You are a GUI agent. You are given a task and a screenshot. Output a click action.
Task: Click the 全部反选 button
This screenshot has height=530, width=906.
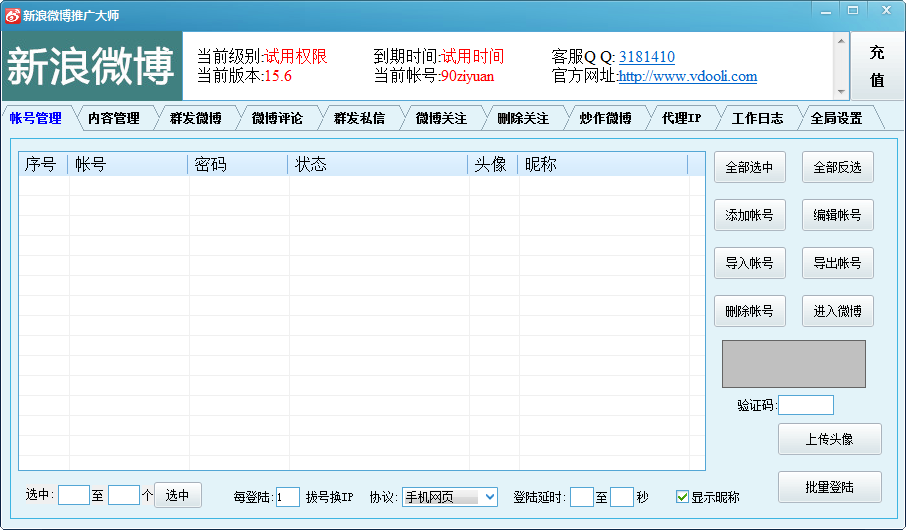pyautogui.click(x=837, y=168)
